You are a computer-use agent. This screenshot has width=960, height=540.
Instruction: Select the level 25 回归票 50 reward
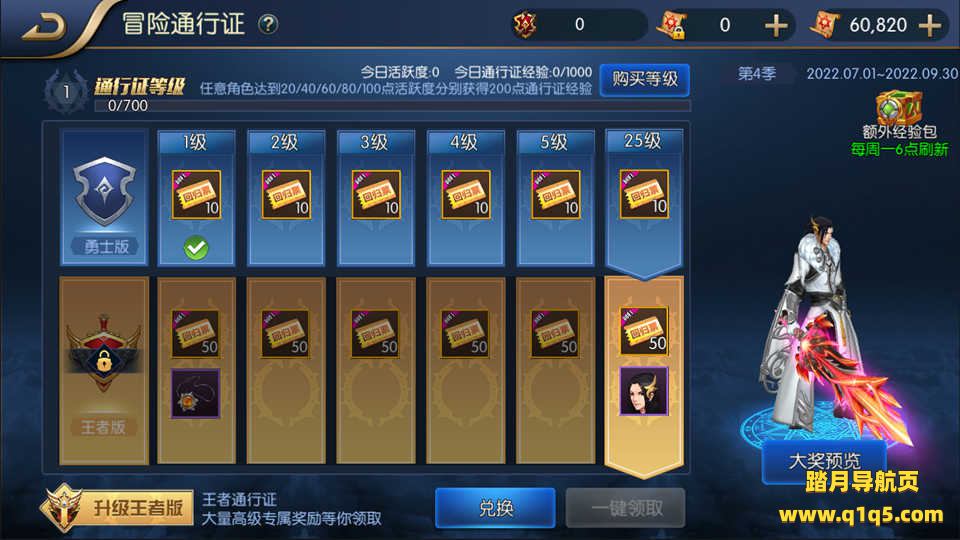[x=643, y=331]
